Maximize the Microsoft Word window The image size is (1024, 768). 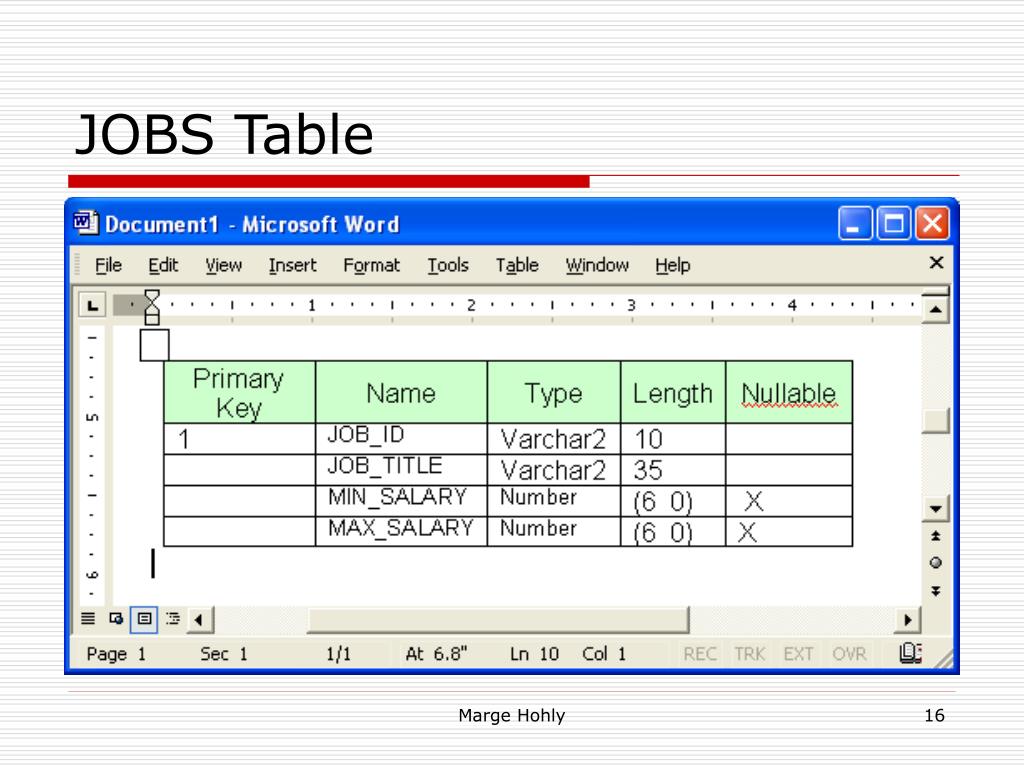893,223
